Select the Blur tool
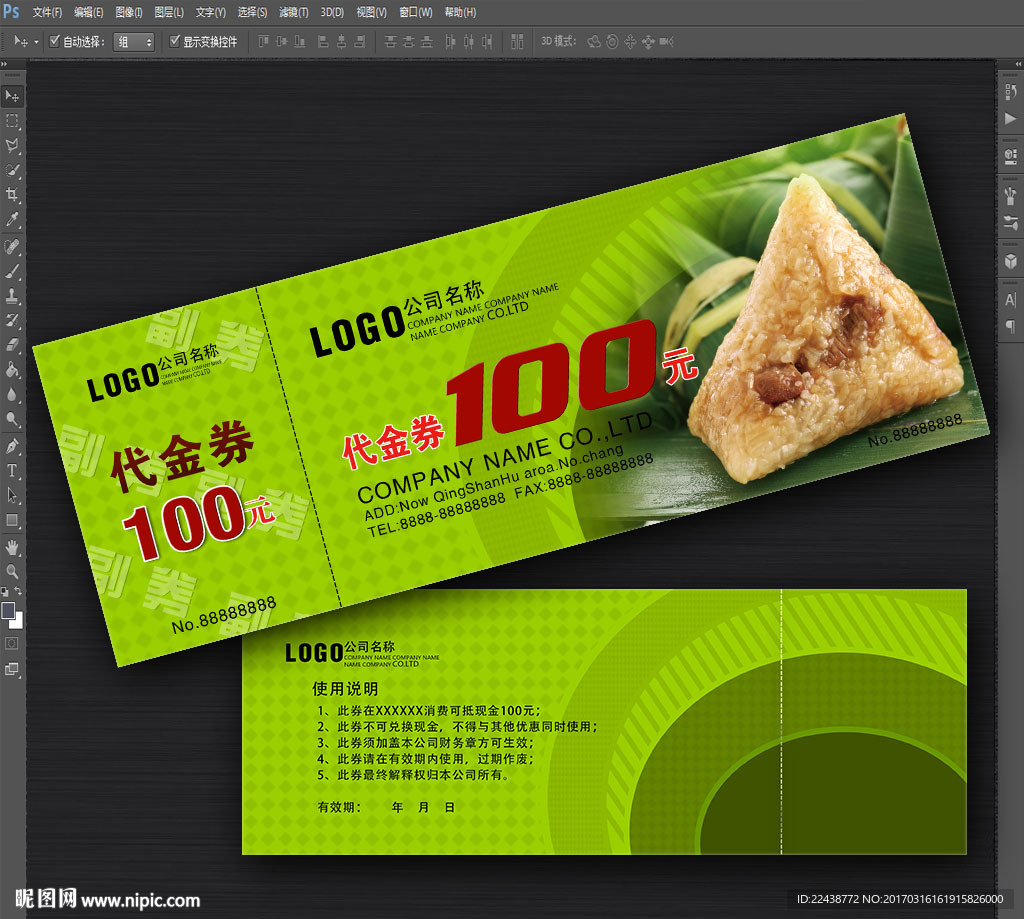The width and height of the screenshot is (1024, 919). click(x=12, y=395)
